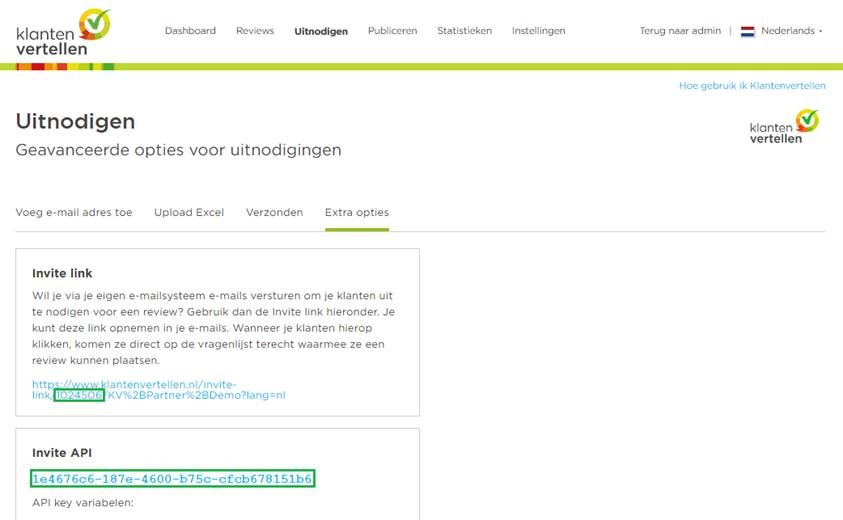Select the Extra opties tab
843x520 pixels.
[357, 212]
